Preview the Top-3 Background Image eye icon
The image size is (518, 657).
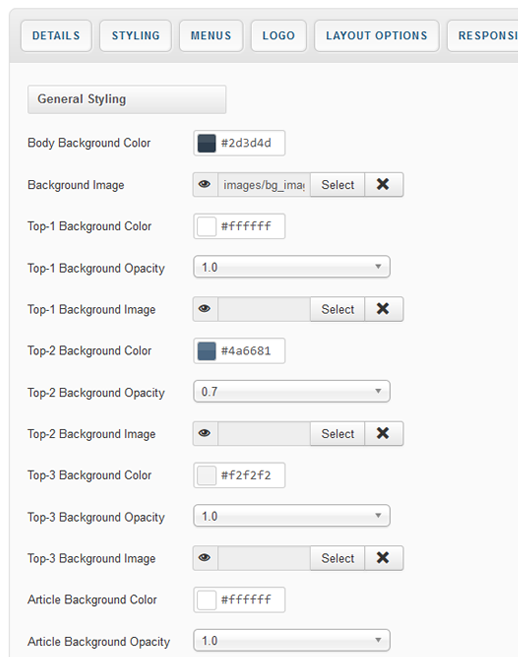[205, 558]
